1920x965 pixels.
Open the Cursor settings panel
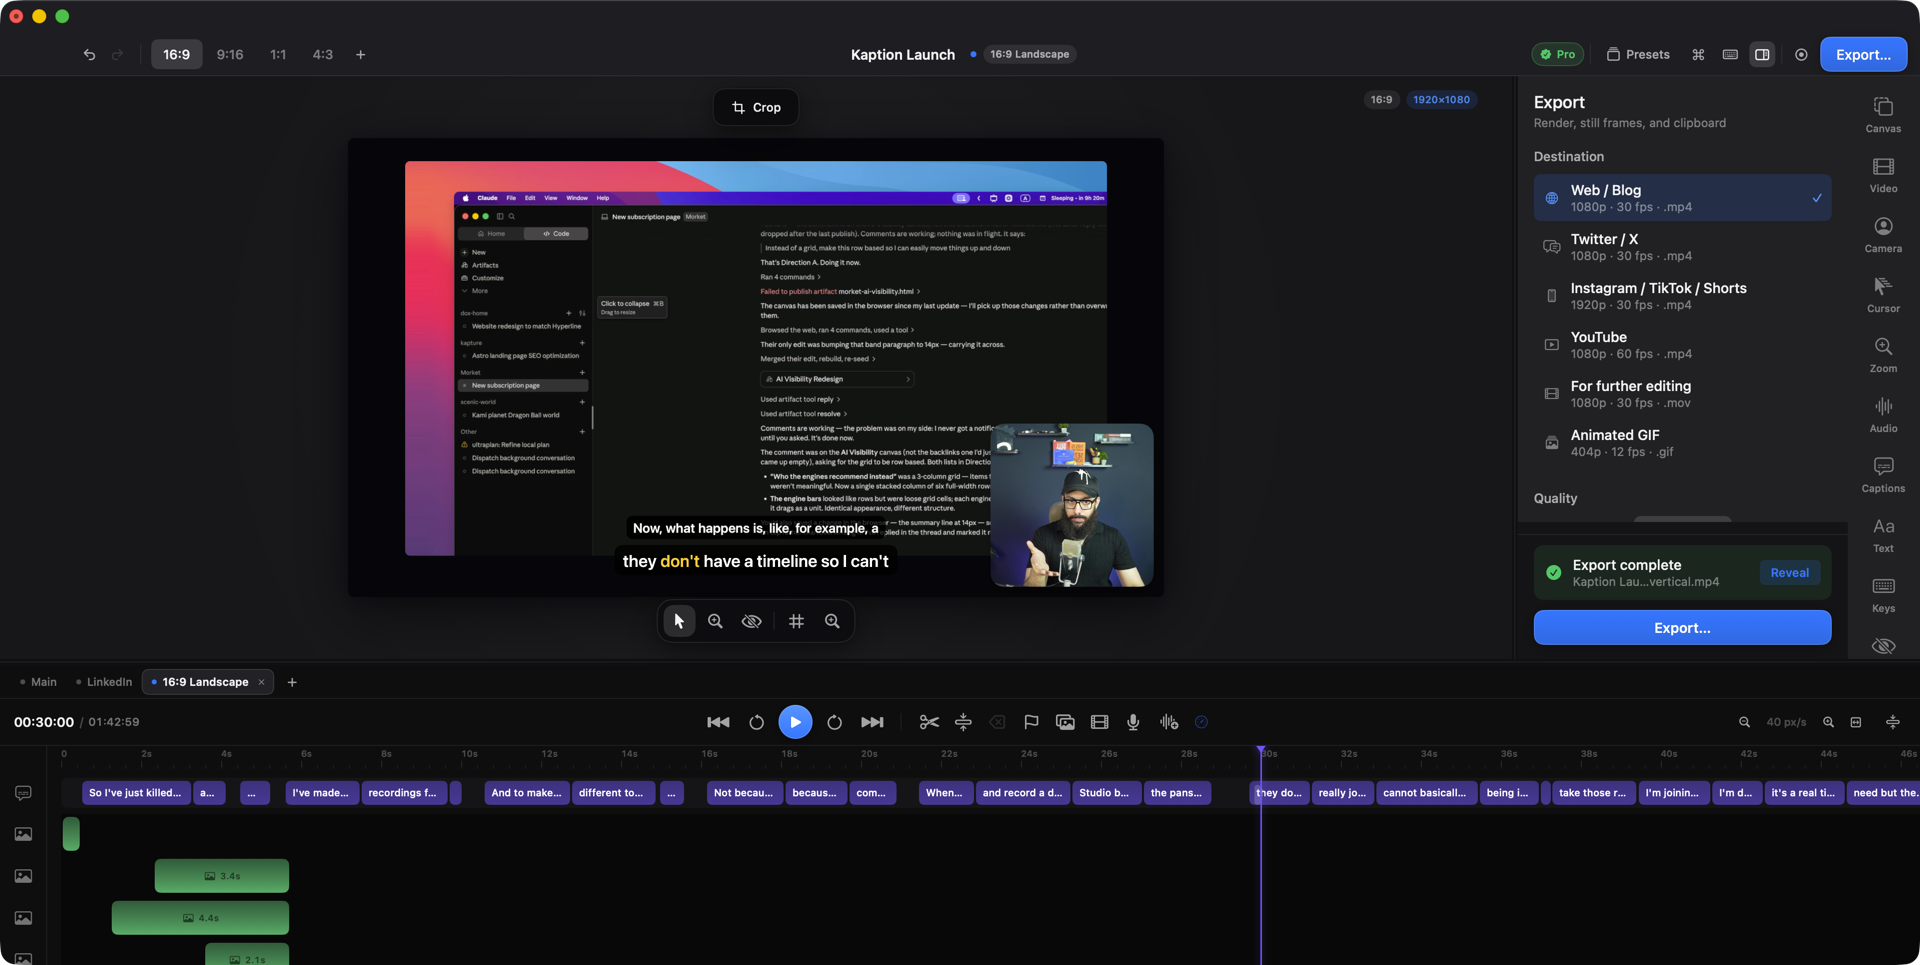tap(1883, 294)
